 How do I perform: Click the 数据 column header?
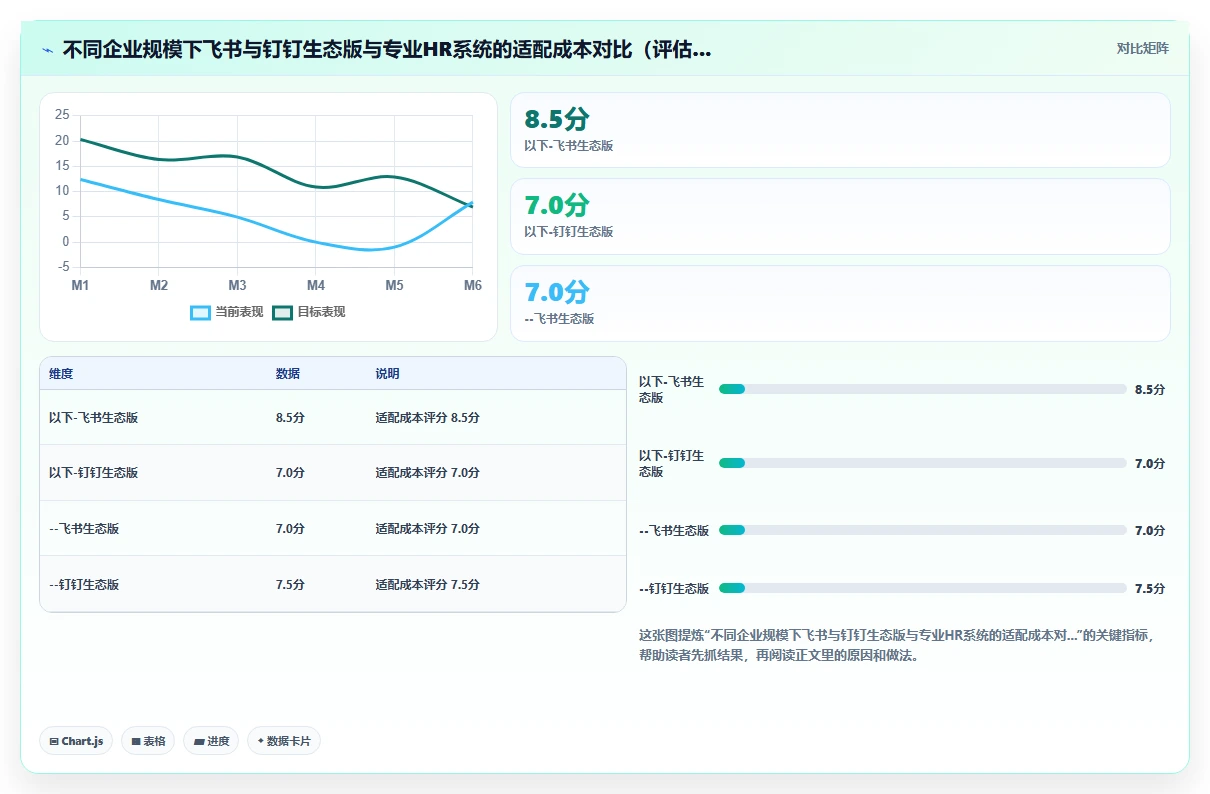coord(288,374)
